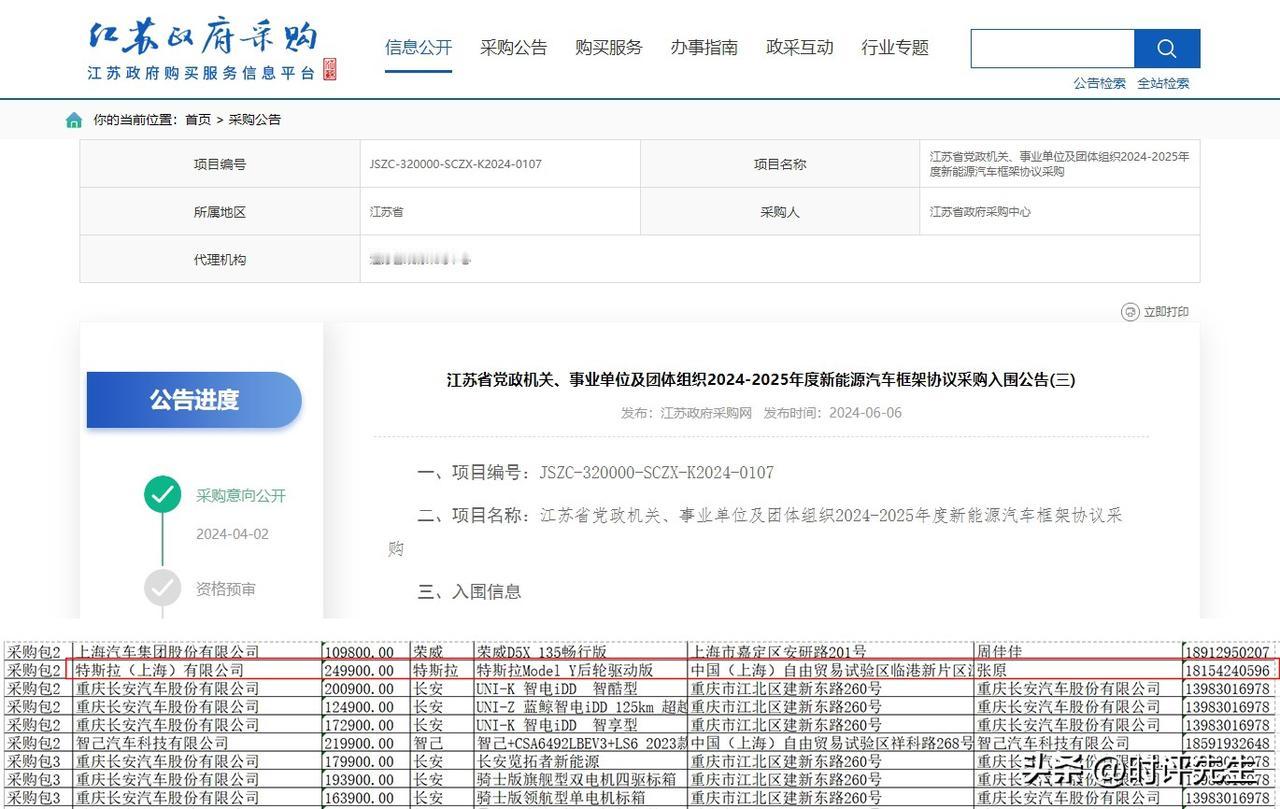1280x809 pixels.
Task: Click the step date 2024-04-02
Action: click(x=232, y=534)
